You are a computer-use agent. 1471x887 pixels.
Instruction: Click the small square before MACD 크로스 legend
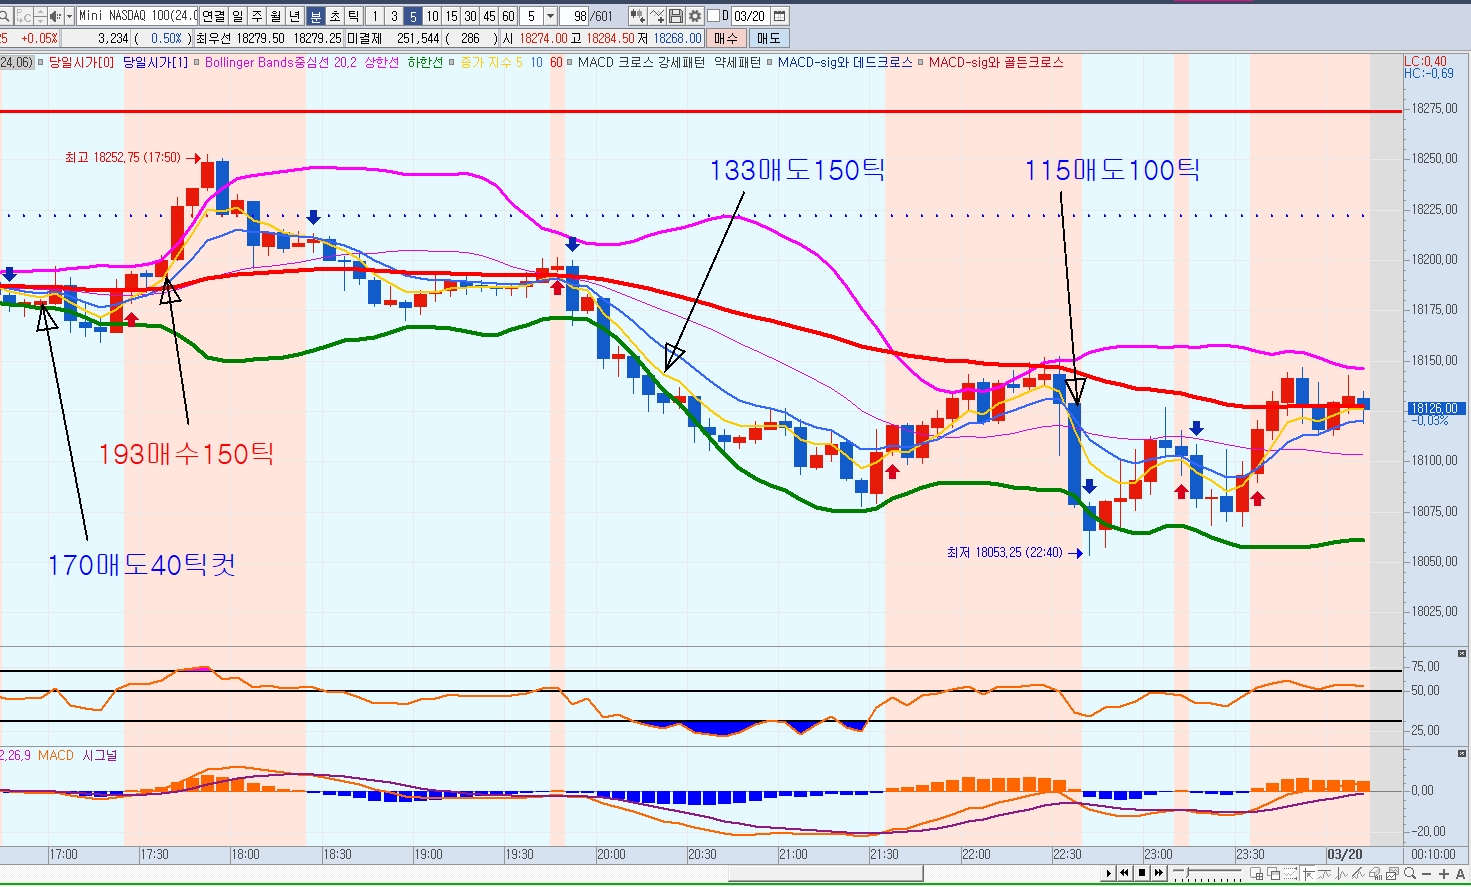click(570, 62)
